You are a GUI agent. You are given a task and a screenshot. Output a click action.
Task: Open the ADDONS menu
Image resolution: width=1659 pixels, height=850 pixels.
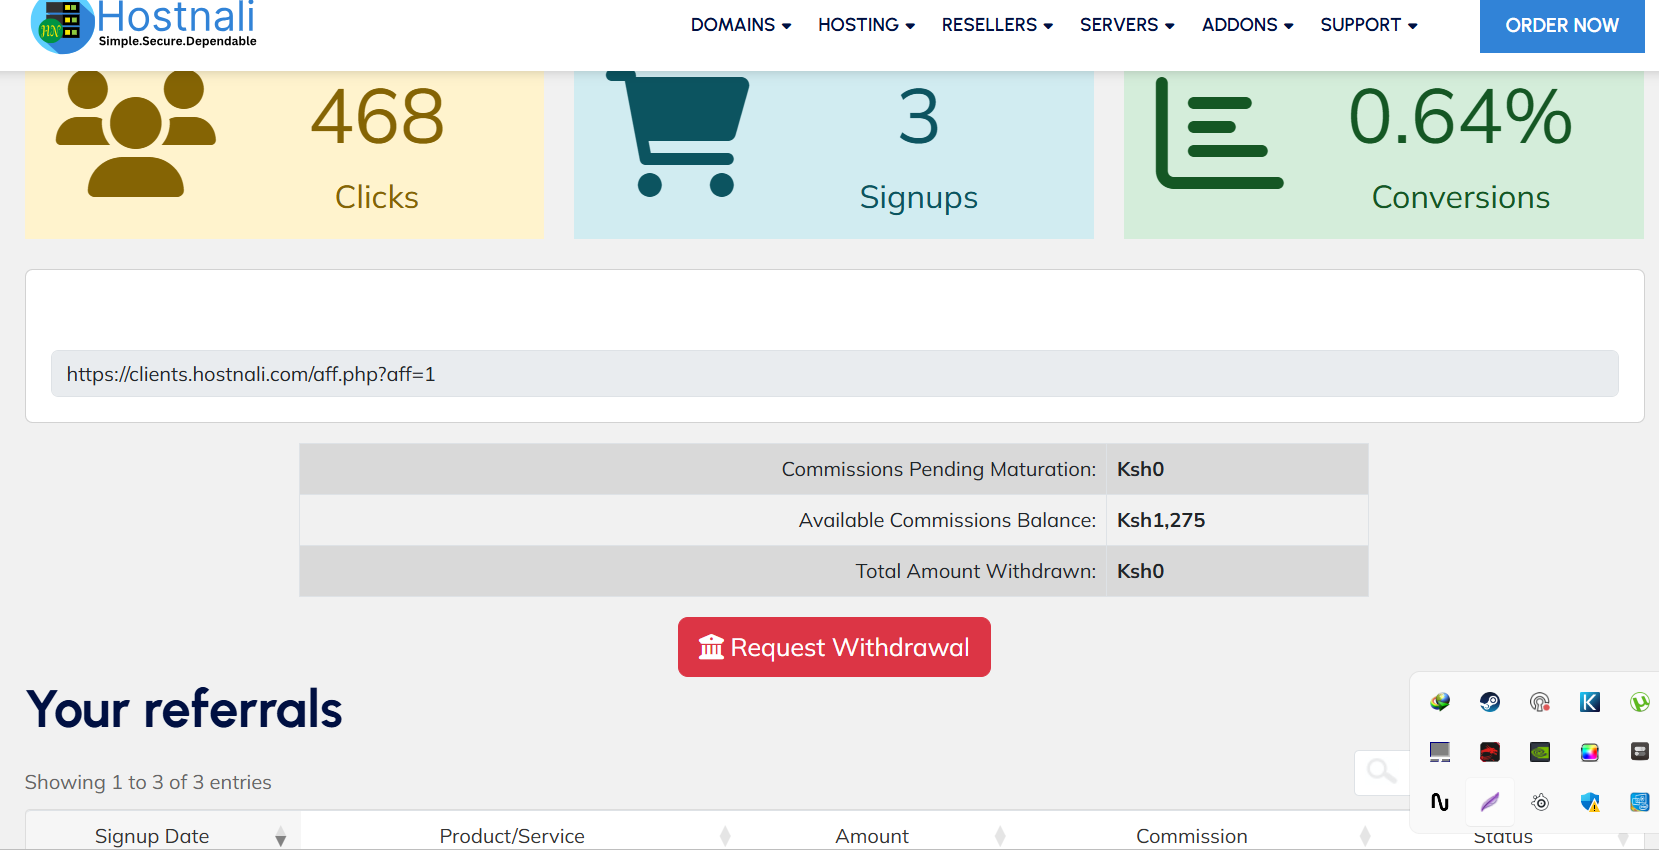pyautogui.click(x=1248, y=25)
